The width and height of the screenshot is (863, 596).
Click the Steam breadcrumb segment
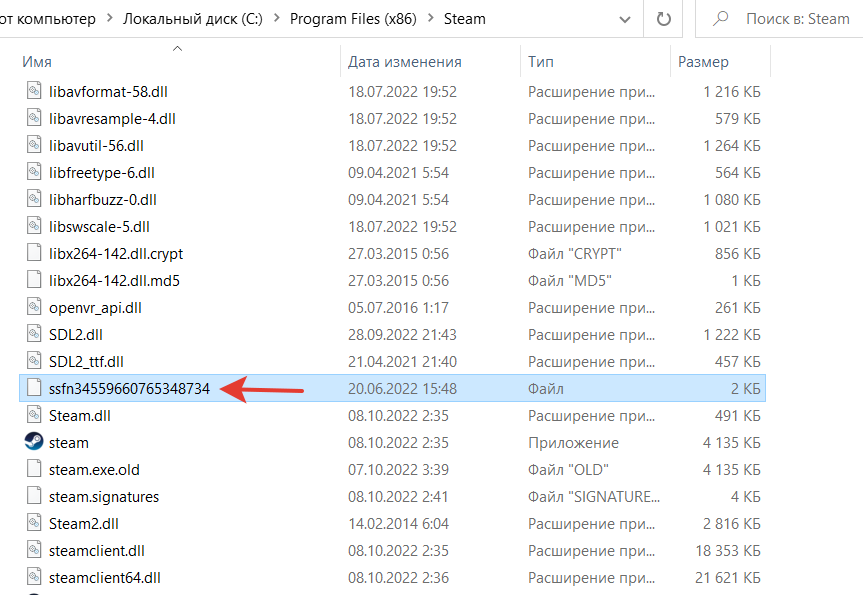pos(465,19)
